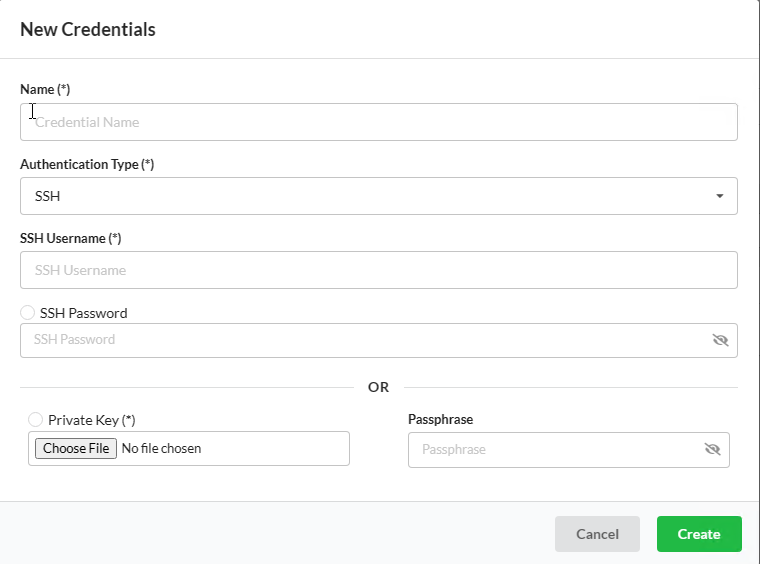This screenshot has height=564, width=760.
Task: Toggle Passphrase visibility eye icon
Action: pyautogui.click(x=712, y=449)
